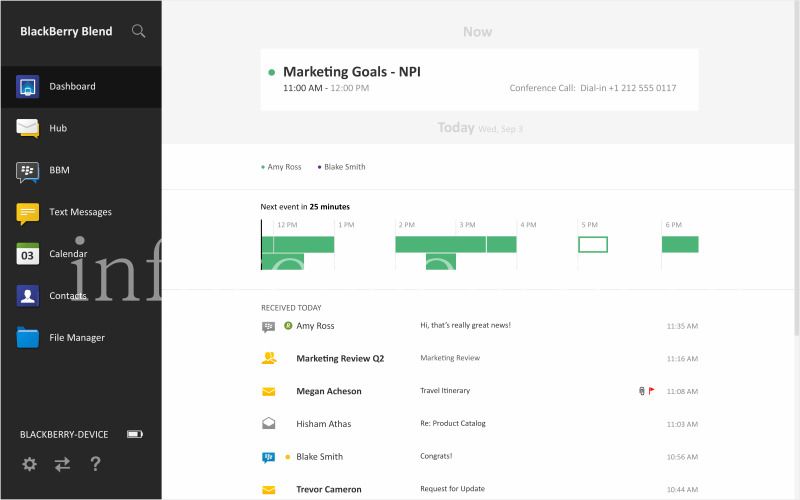Click the meeting icon for Marketing Review Q2

click(269, 358)
